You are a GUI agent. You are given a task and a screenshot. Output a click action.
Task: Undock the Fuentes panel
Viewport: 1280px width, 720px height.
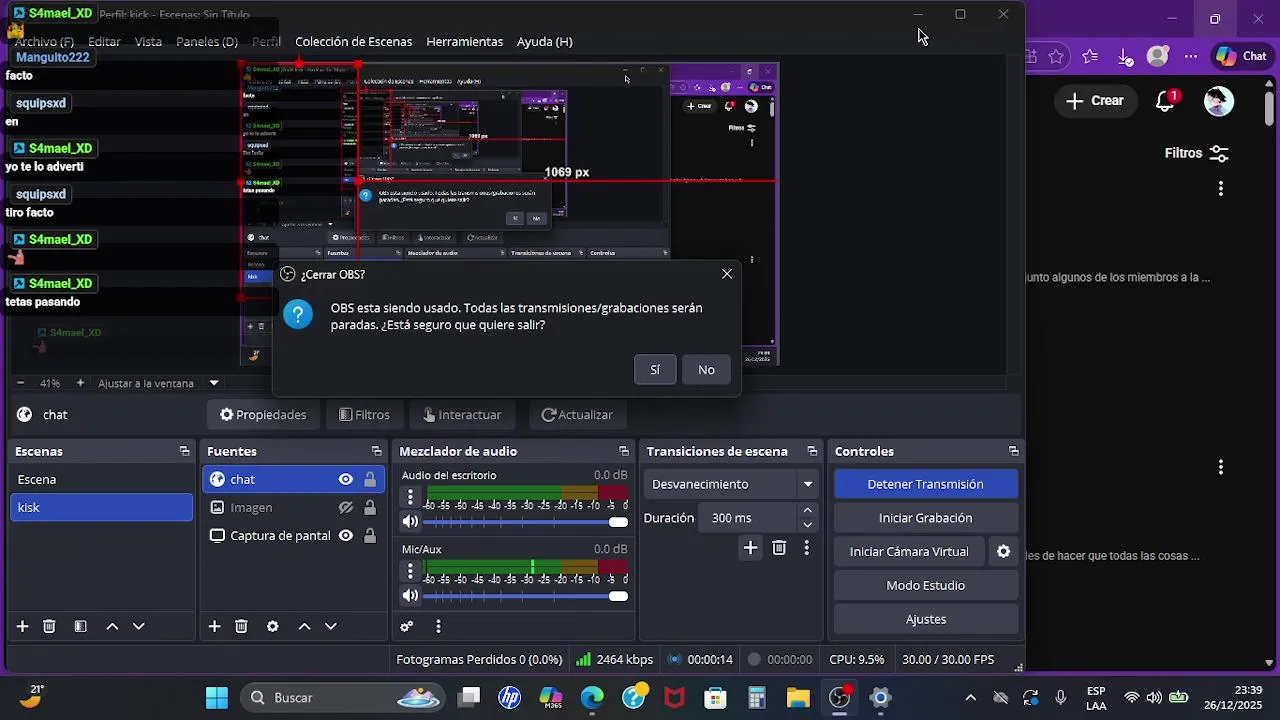click(376, 452)
